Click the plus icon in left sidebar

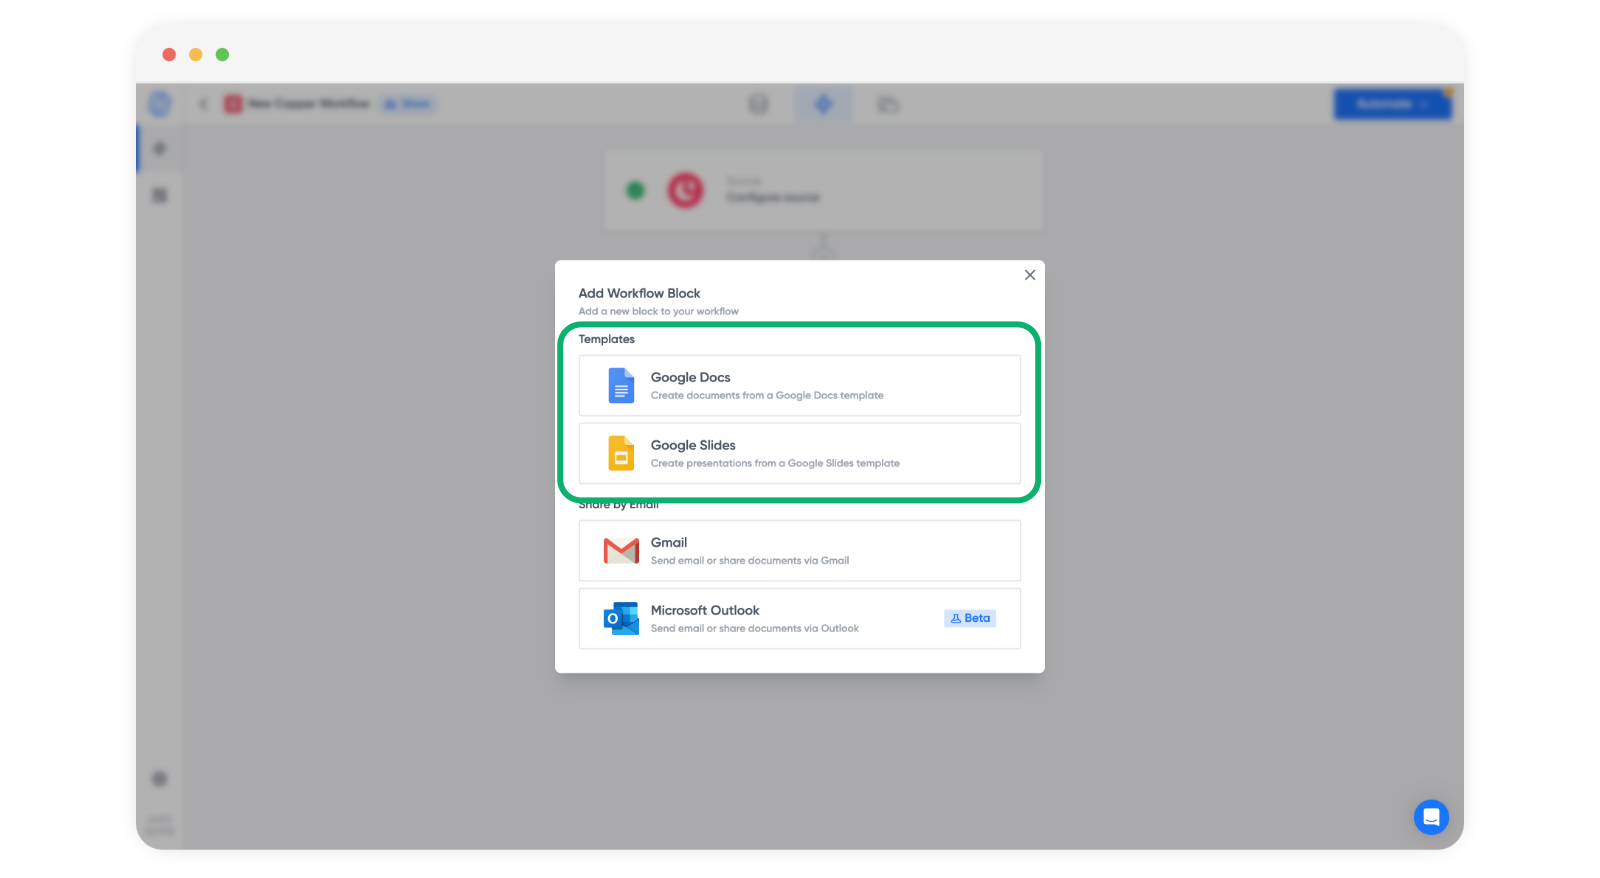(x=160, y=149)
